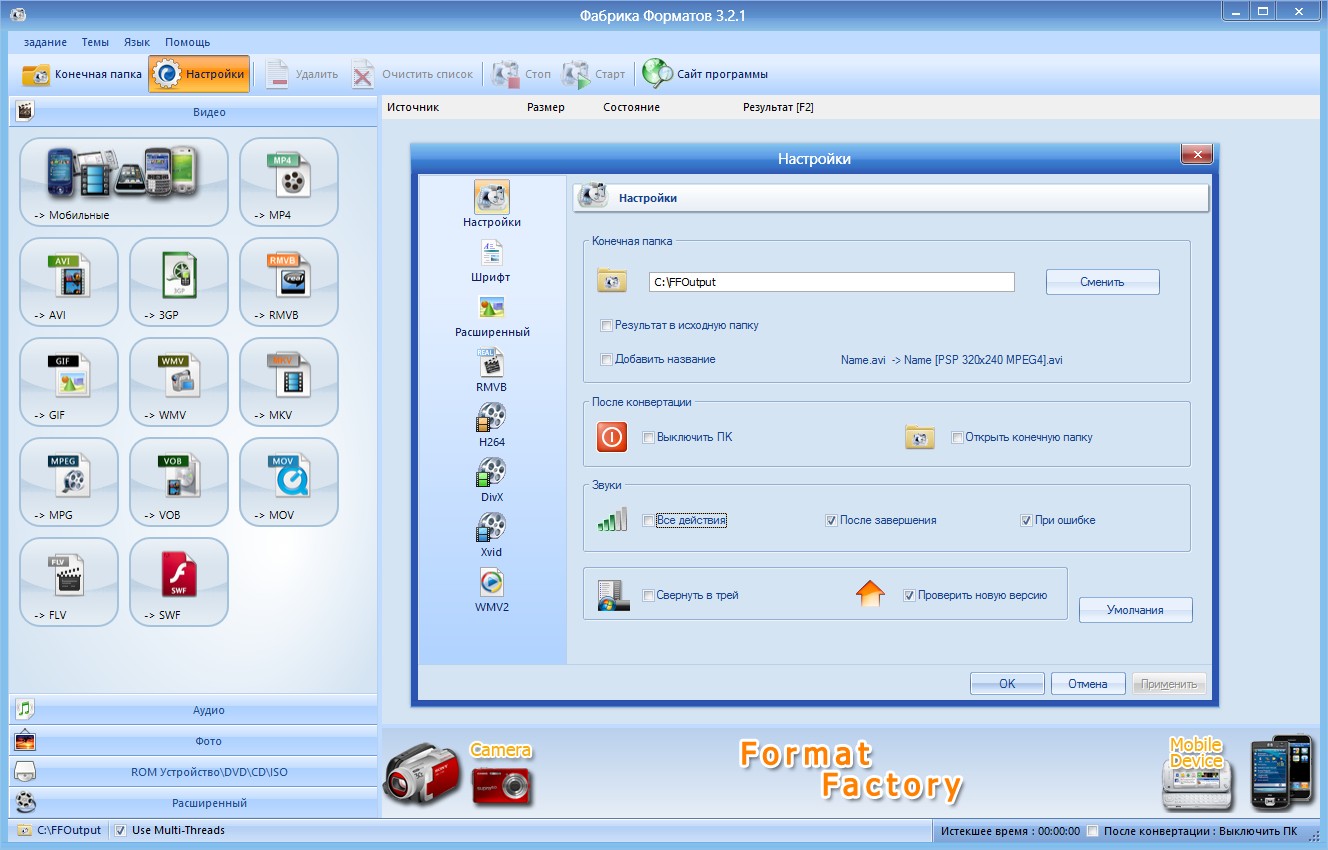
Task: Confirm settings with OK button
Action: (x=1007, y=684)
